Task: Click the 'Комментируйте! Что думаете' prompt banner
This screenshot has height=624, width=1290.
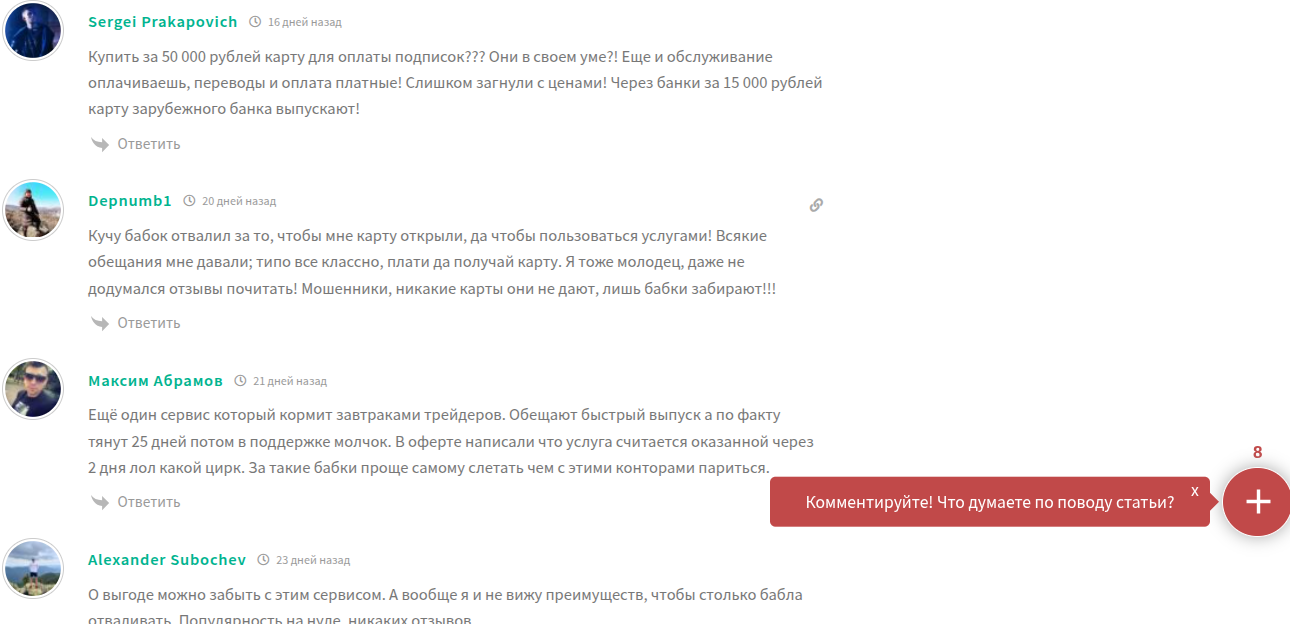Action: pyautogui.click(x=990, y=502)
